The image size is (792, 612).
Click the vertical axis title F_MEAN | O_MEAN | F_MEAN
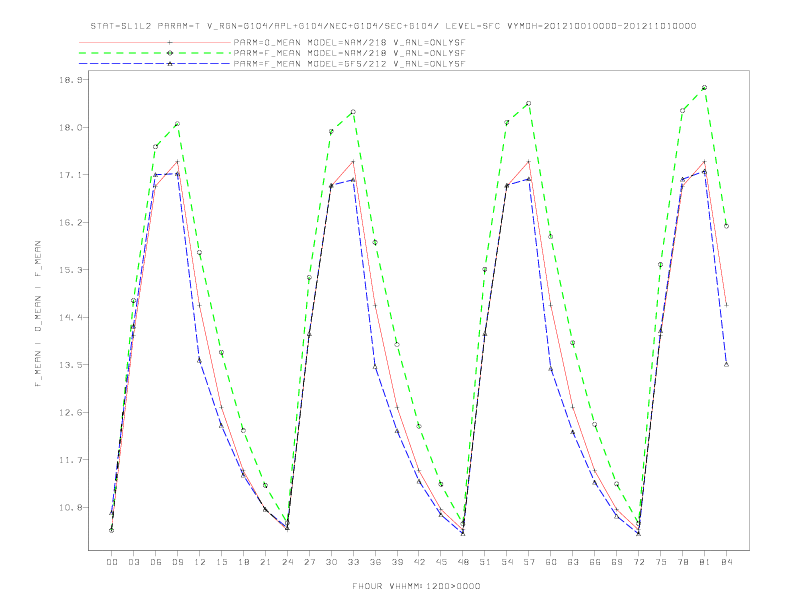pyautogui.click(x=38, y=314)
